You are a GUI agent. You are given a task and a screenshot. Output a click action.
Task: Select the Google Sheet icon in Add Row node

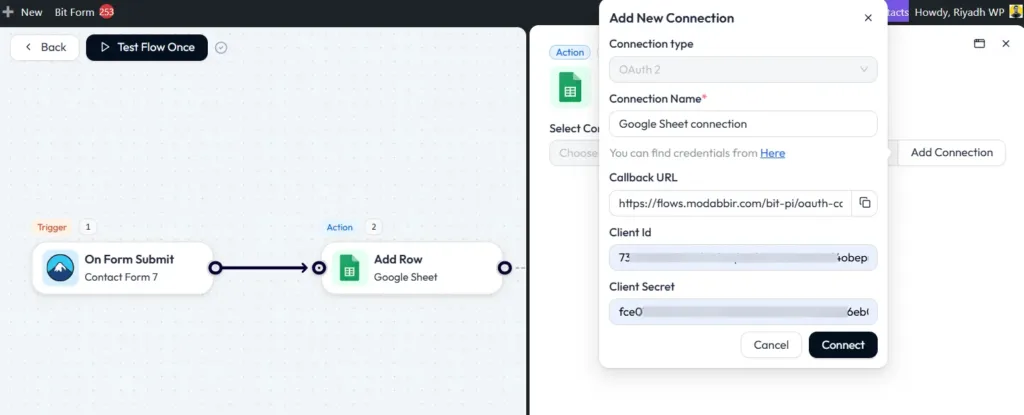350,268
